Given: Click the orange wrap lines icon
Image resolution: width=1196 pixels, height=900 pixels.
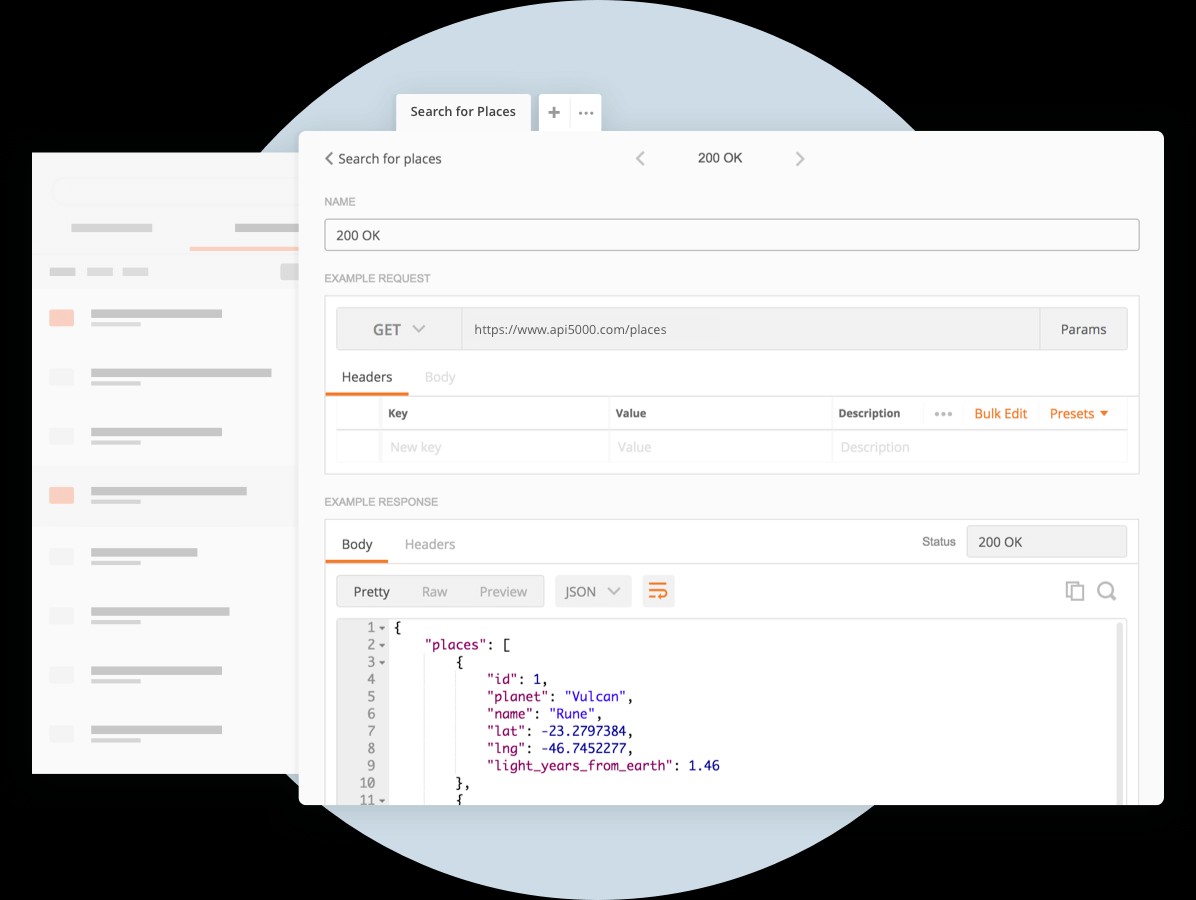Looking at the screenshot, I should (x=658, y=591).
